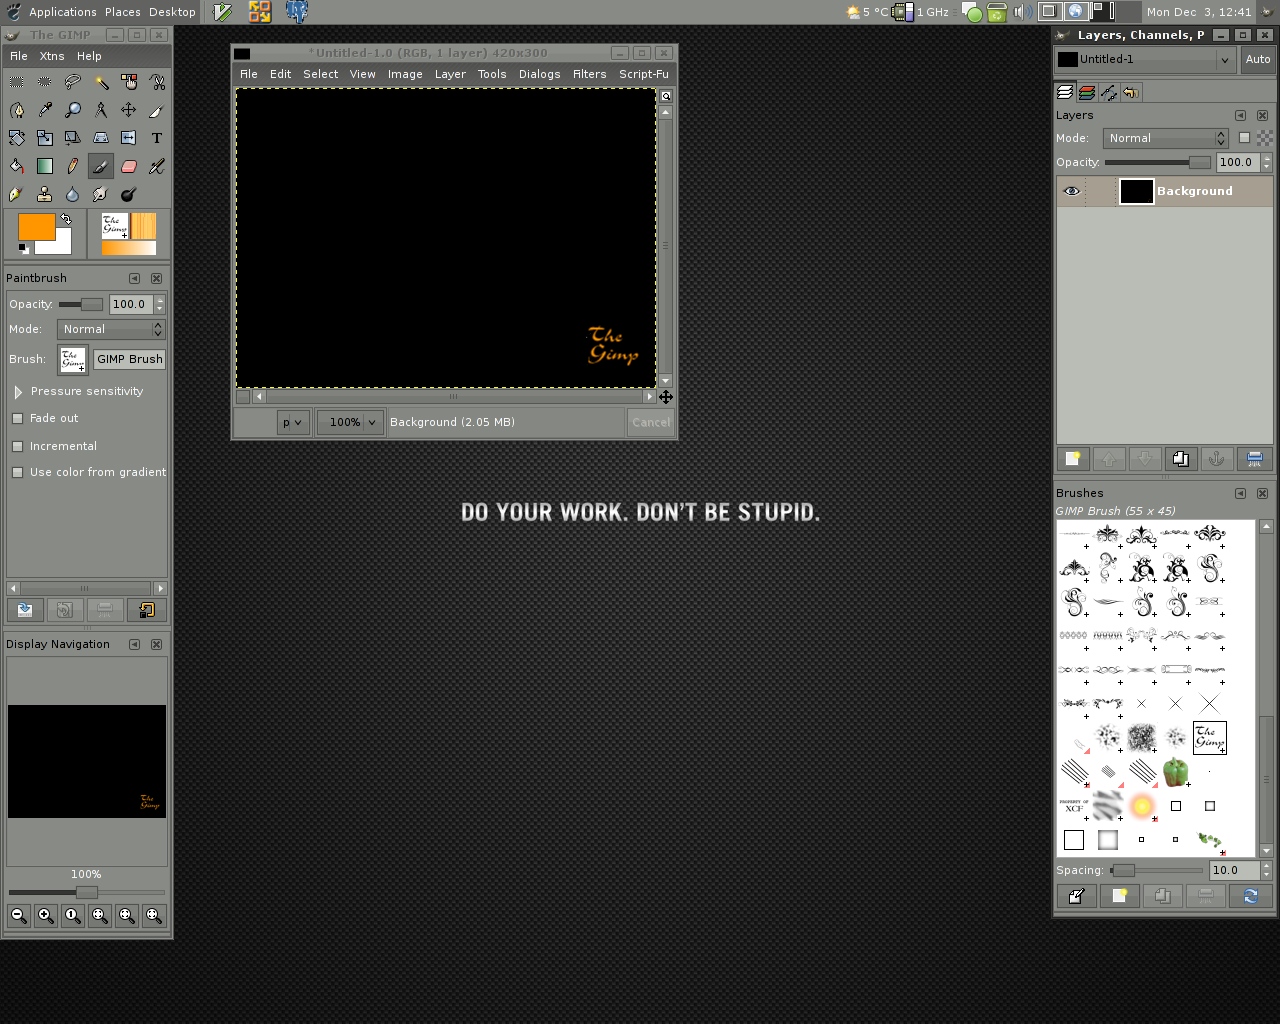Screen dimensions: 1280x1024
Task: Select the Scale tool
Action: coord(45,138)
